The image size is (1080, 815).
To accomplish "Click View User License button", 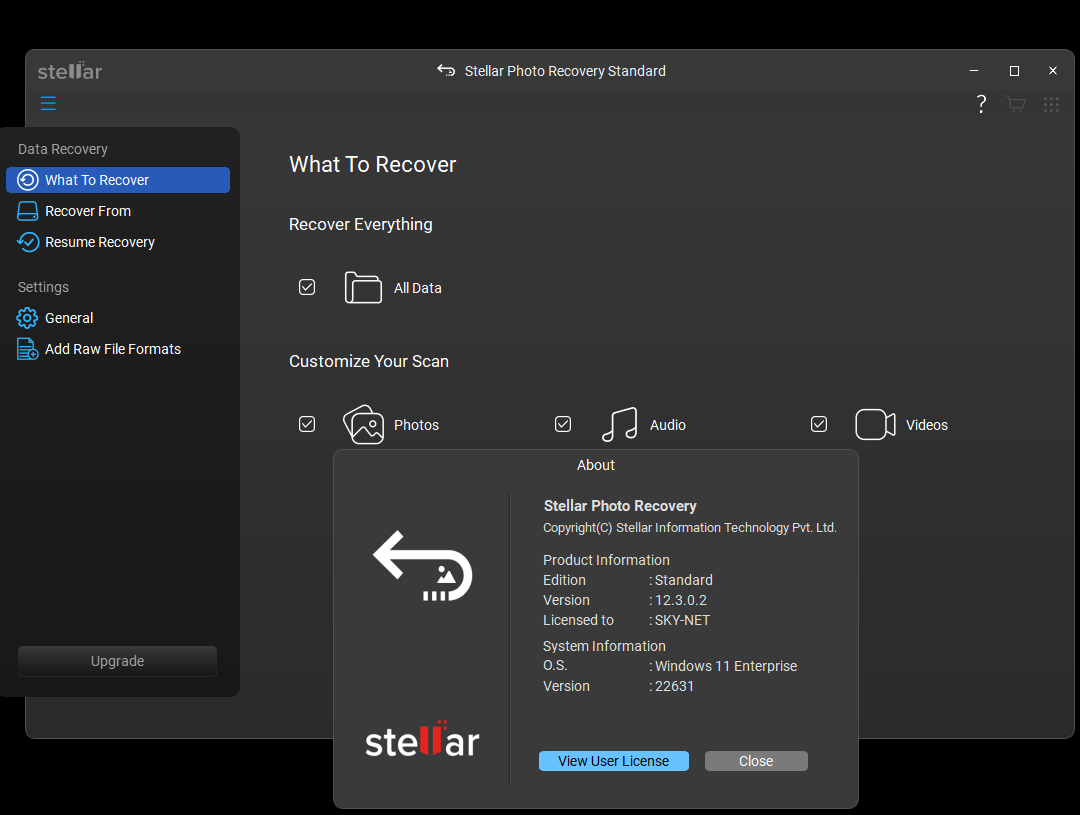I will pyautogui.click(x=614, y=761).
